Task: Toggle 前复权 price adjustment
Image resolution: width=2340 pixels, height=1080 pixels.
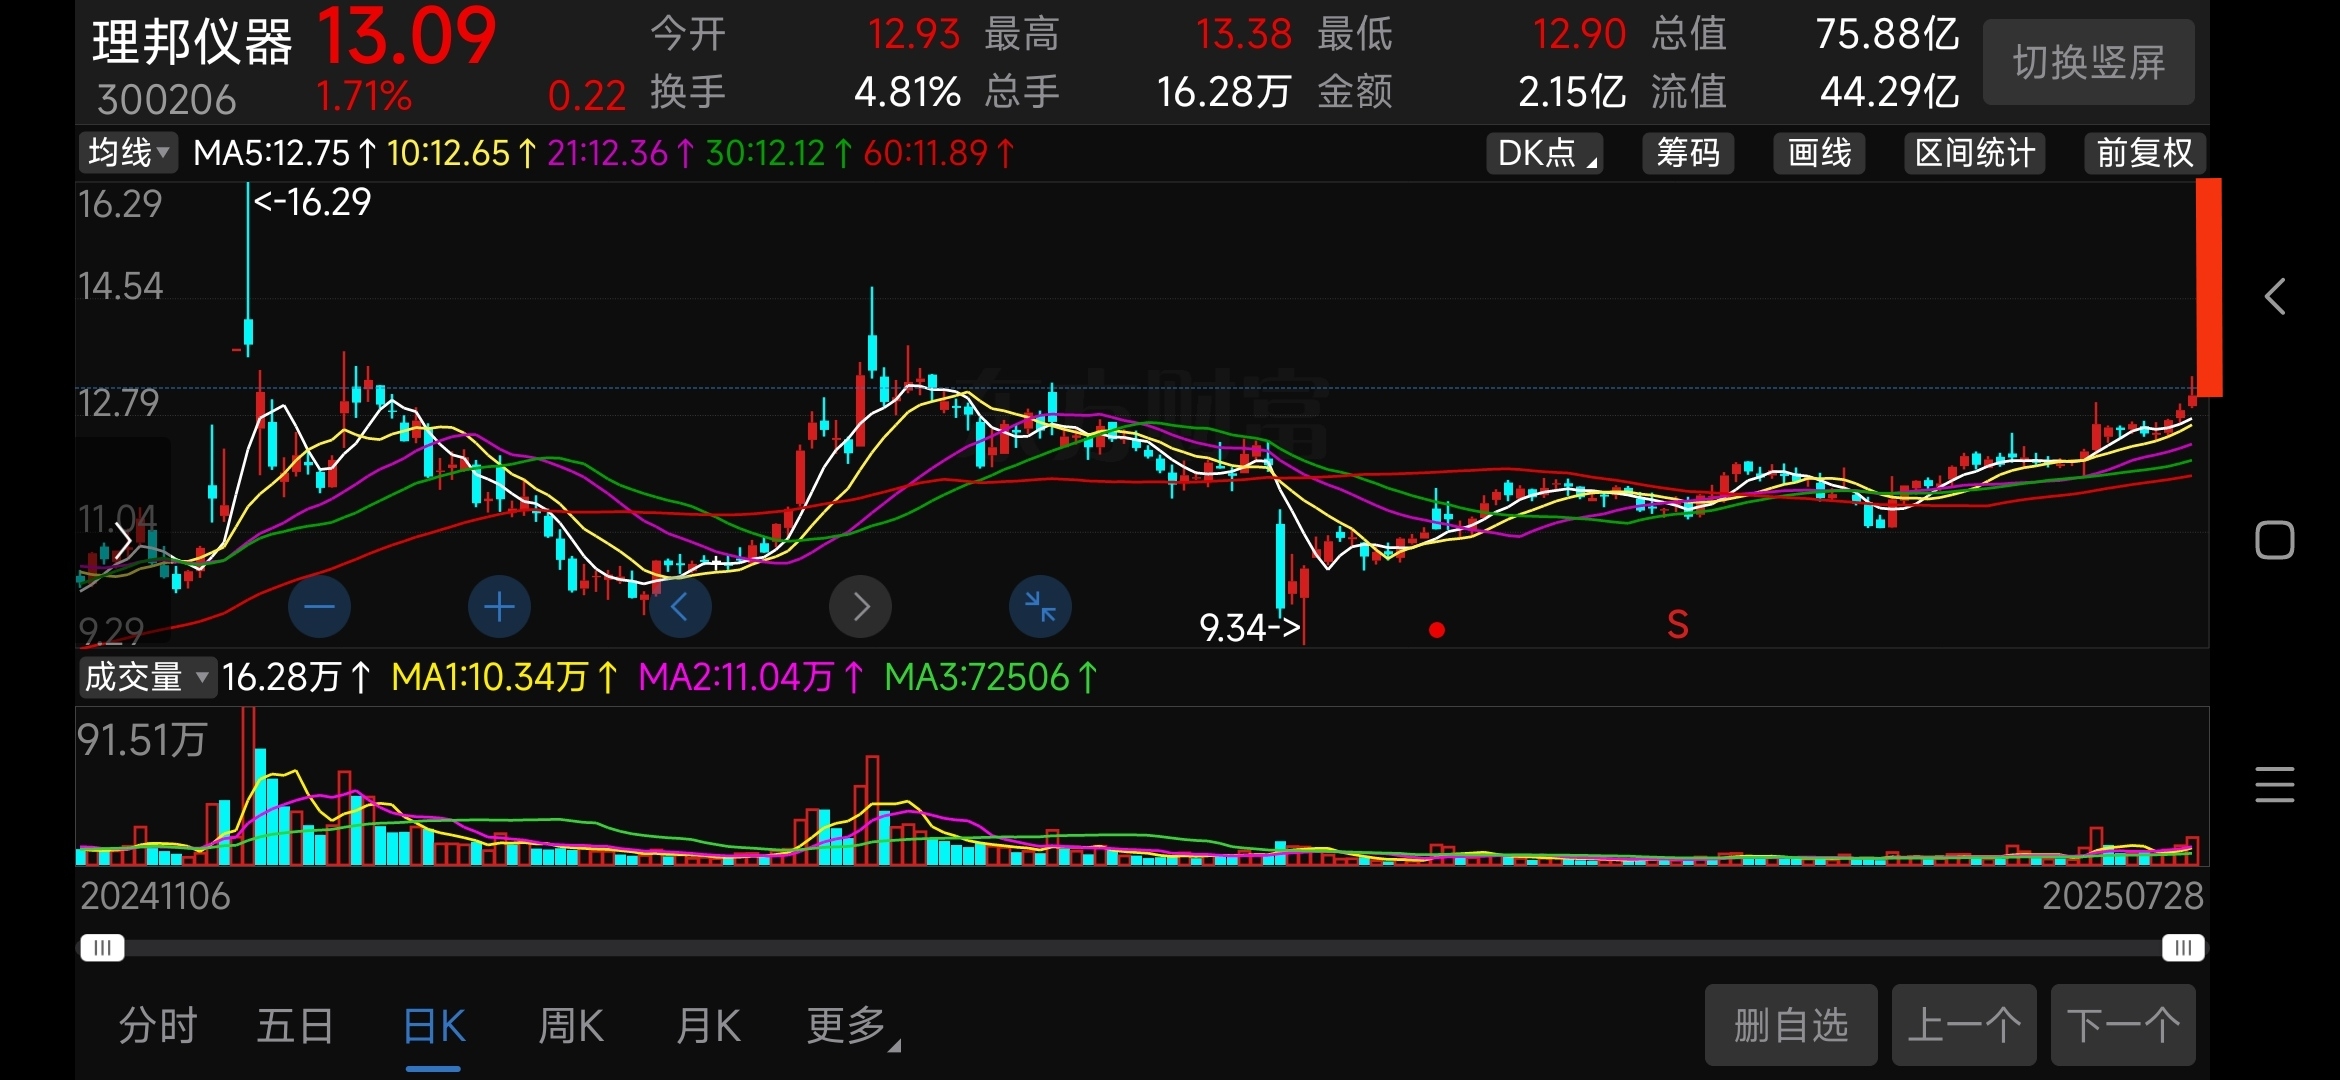Action: pos(2145,153)
